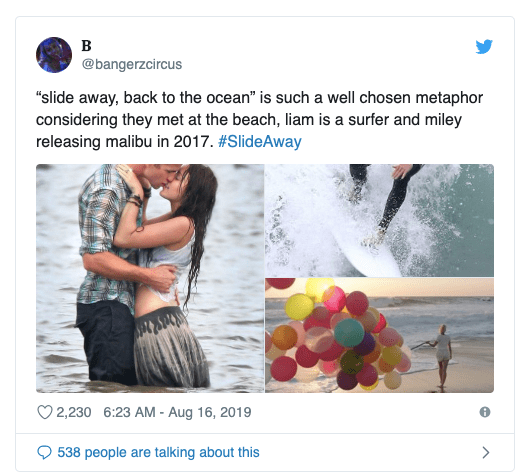522x474 pixels.
Task: Like the tweet with heart icon
Action: point(44,412)
